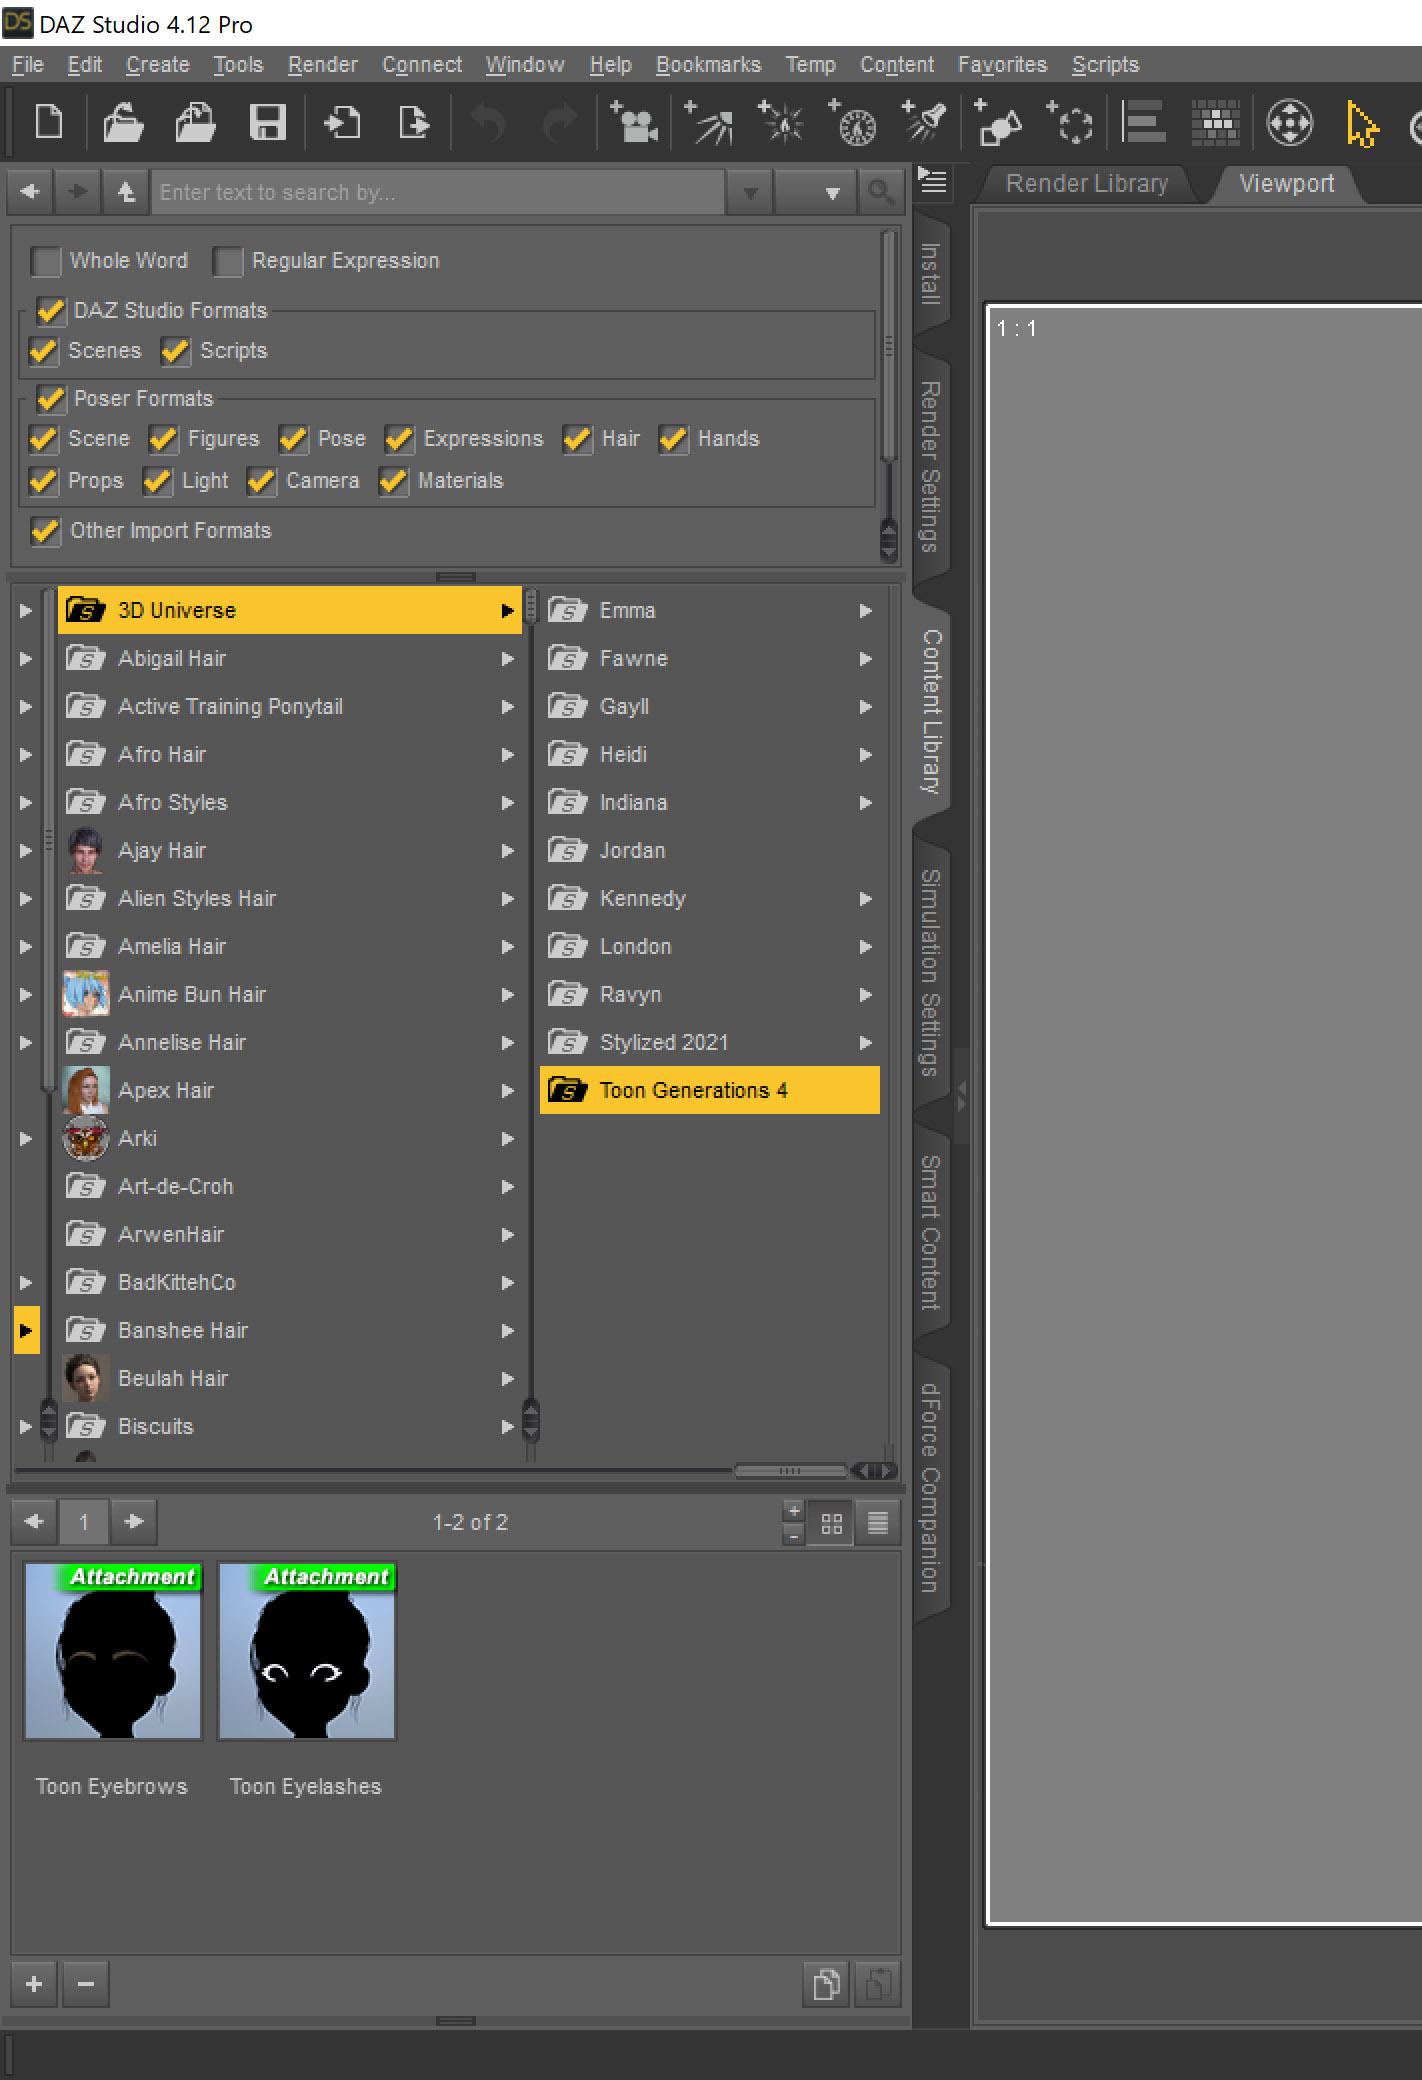
Task: Click the Import icon
Action: pyautogui.click(x=342, y=124)
